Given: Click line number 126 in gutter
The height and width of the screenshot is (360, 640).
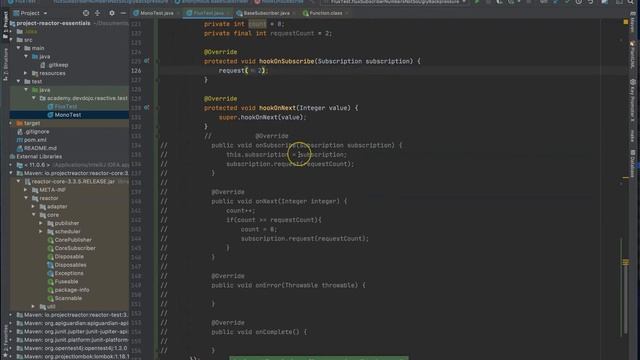Looking at the screenshot, I should [x=136, y=71].
